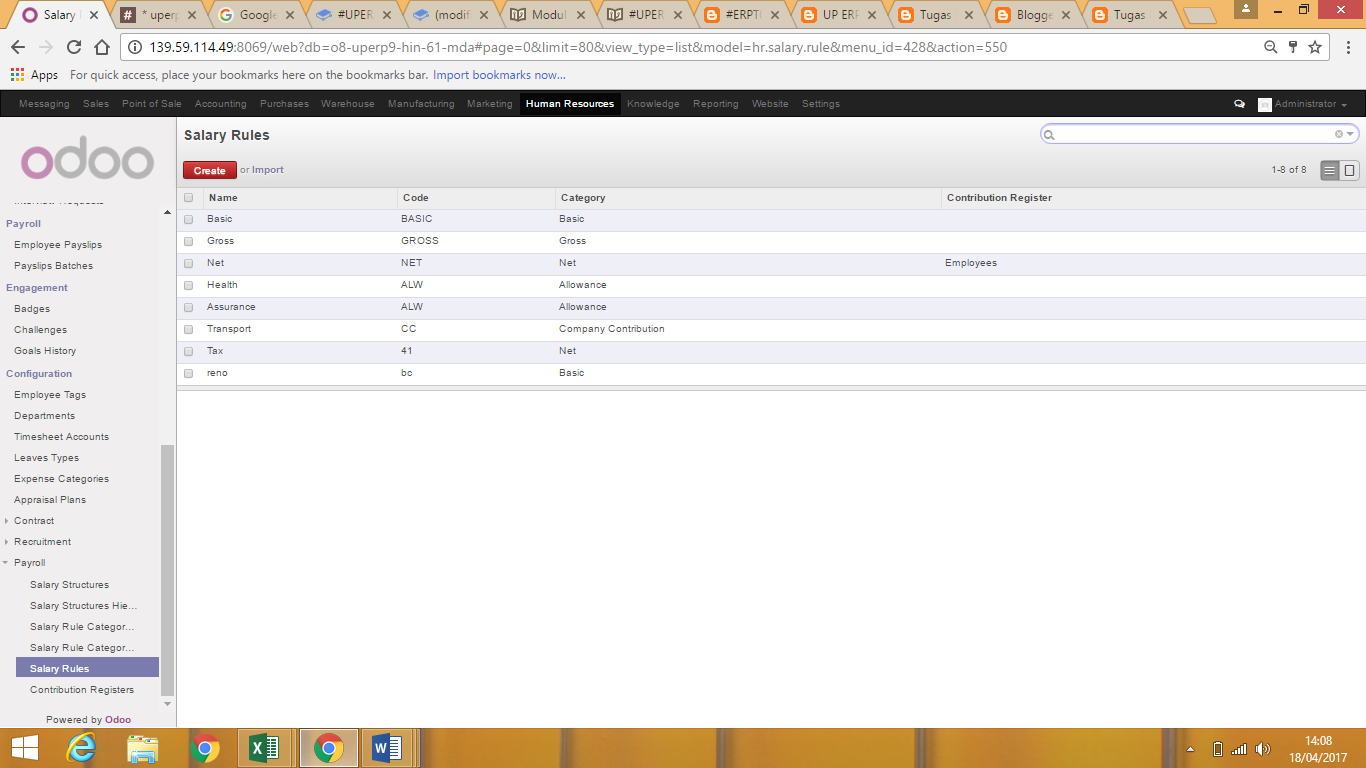Screen dimensions: 1366x768
Task: Open Import bookmarks now link
Action: [499, 75]
